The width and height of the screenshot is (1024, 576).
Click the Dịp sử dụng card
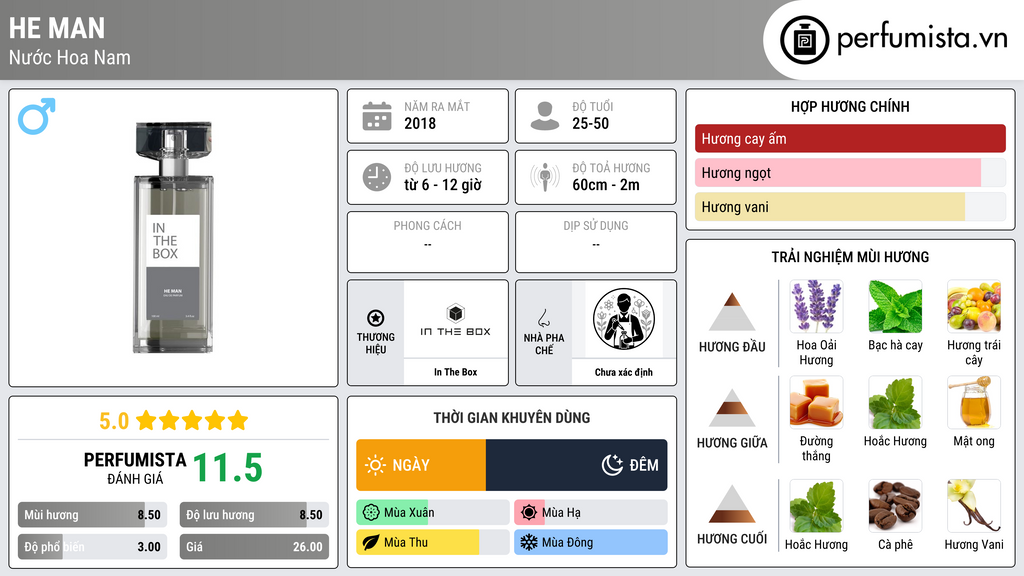point(596,242)
